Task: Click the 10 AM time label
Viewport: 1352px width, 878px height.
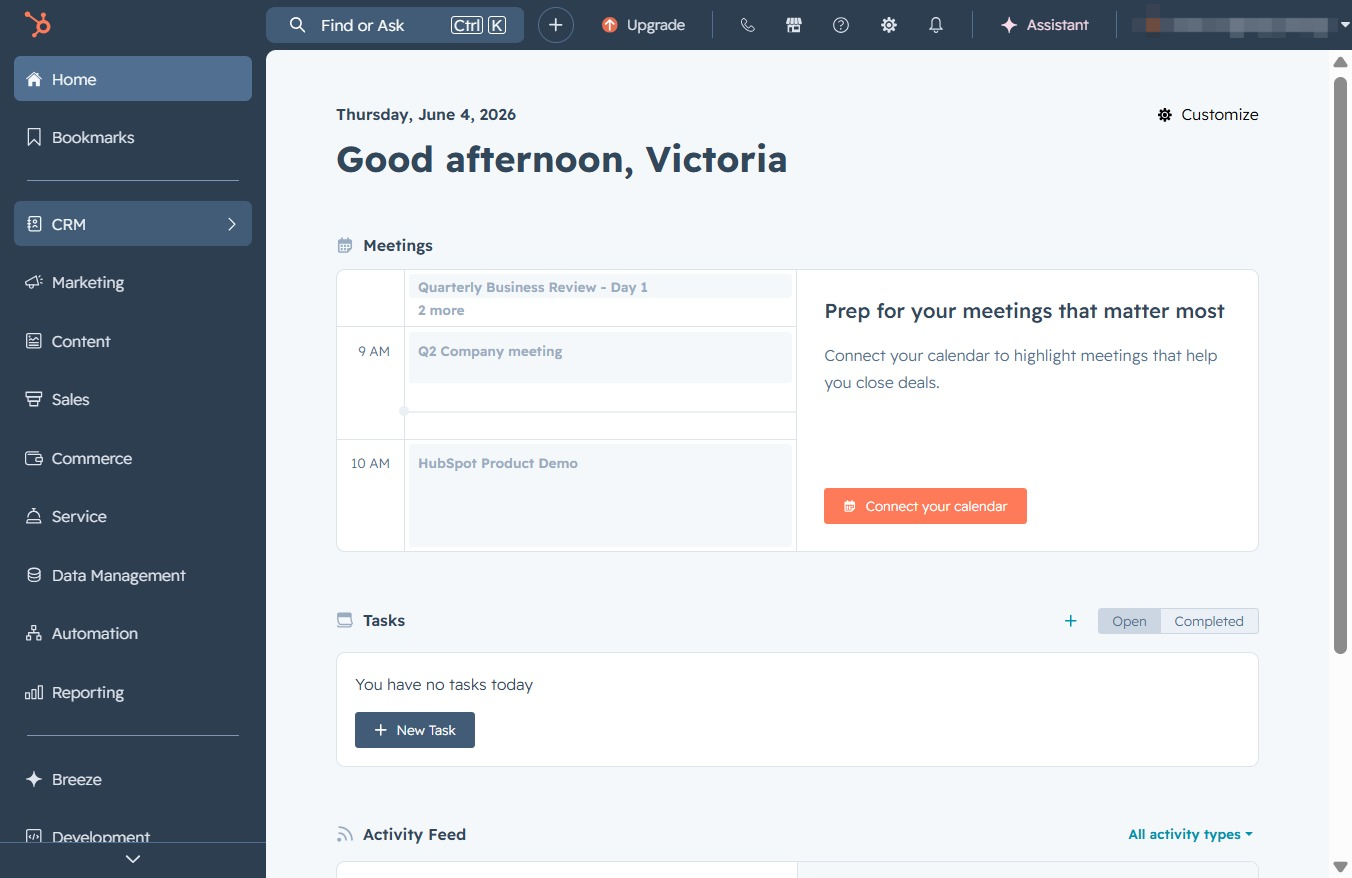Action: pos(371,463)
